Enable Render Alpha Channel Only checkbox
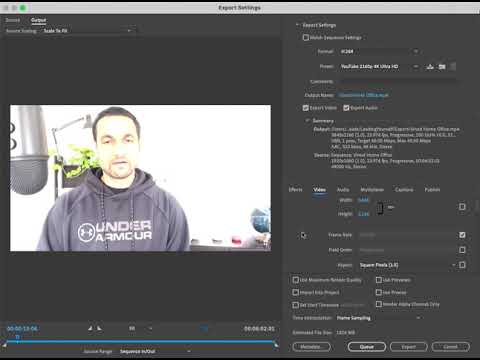Viewport: 480px width, 360px height. pyautogui.click(x=379, y=304)
